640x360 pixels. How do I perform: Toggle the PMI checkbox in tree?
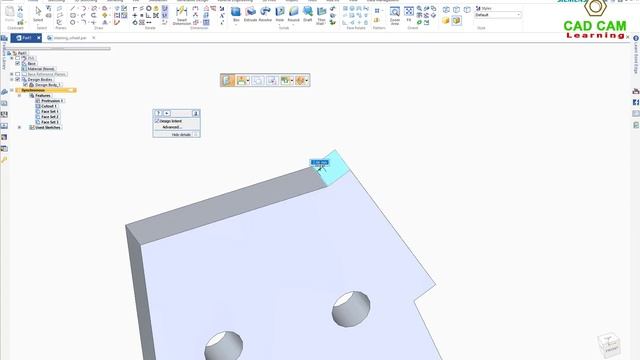(x=18, y=58)
